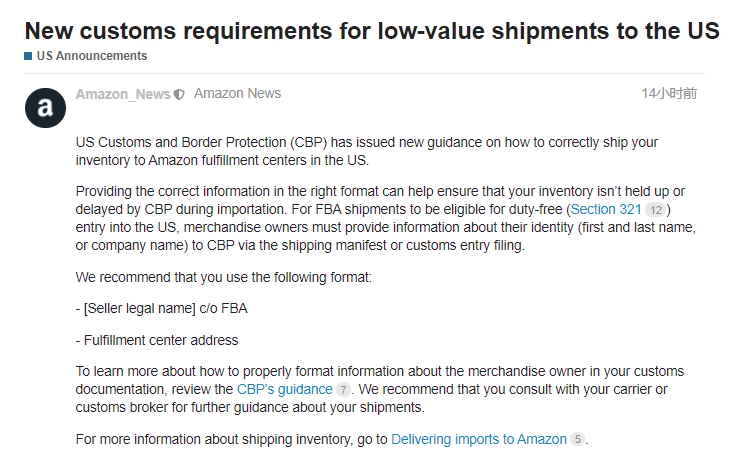
Task: Open Delivering imports to Amazon link
Action: [x=479, y=439]
